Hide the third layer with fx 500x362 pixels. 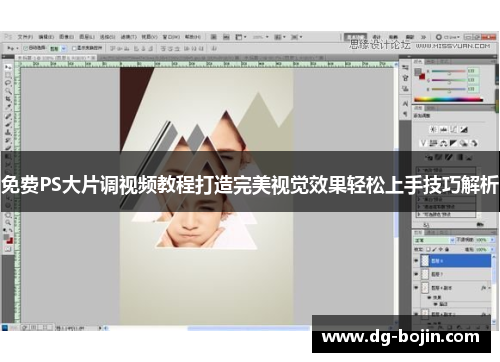416,287
